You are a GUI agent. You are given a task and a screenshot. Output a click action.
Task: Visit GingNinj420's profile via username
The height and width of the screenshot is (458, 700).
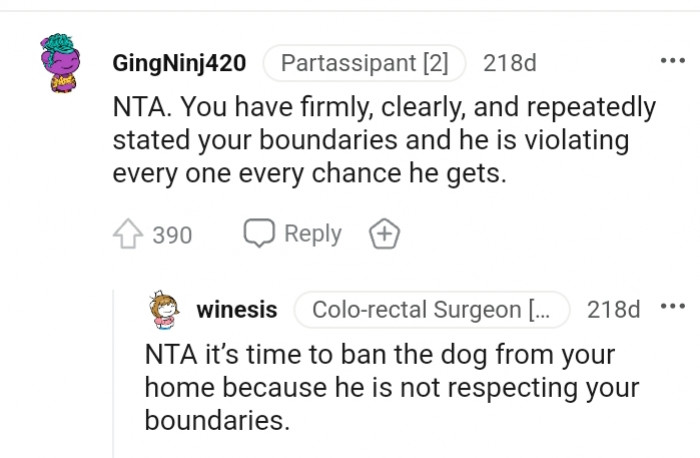[178, 63]
